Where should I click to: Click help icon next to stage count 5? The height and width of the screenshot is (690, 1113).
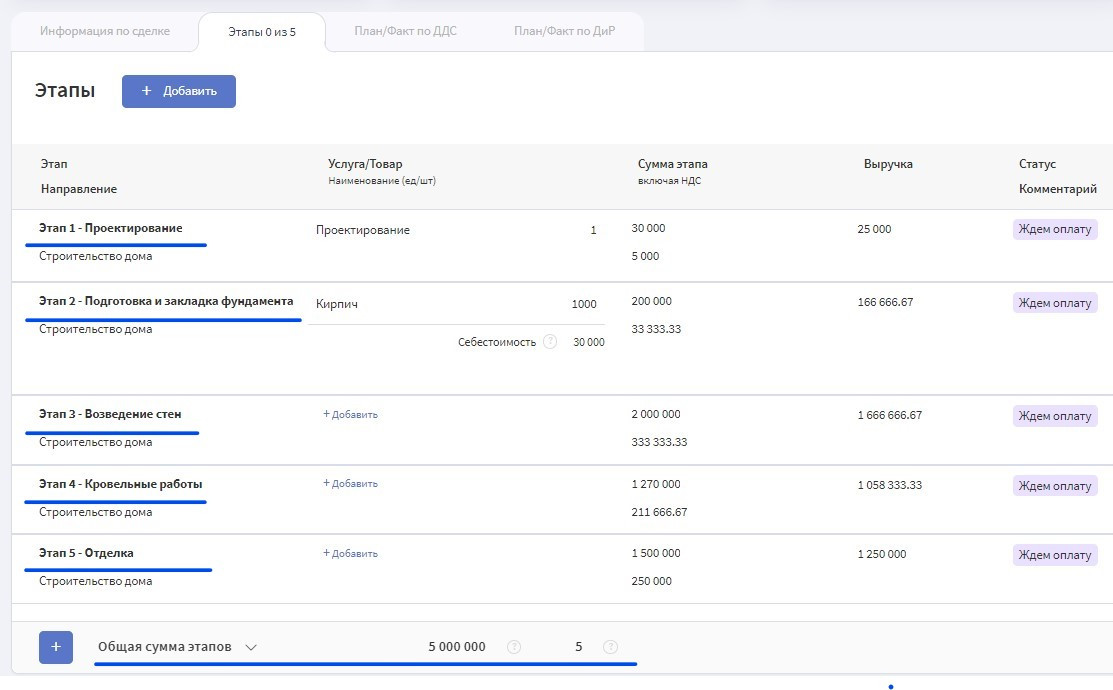[x=610, y=647]
